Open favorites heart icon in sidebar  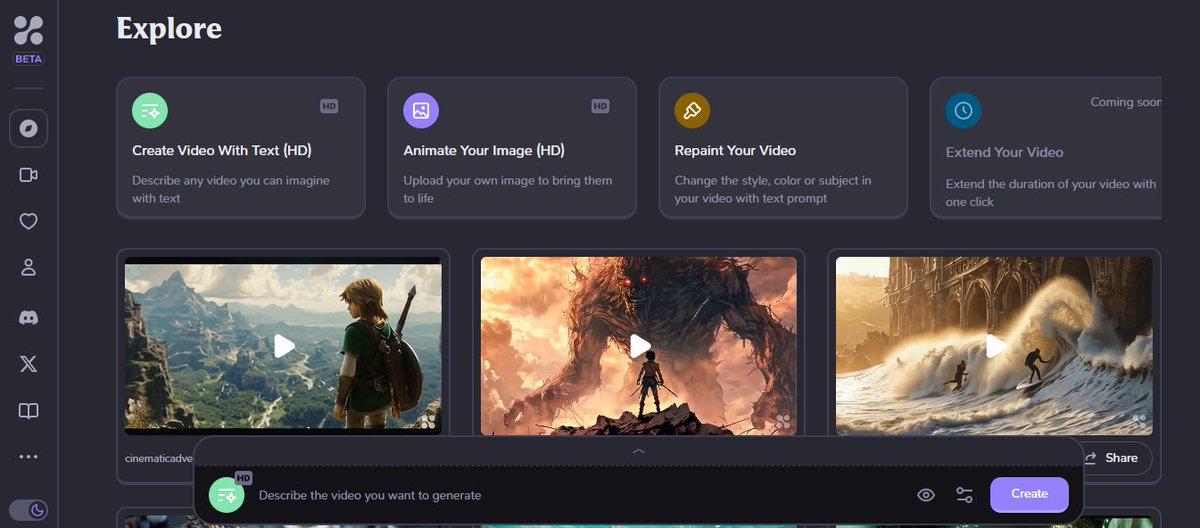tap(28, 221)
